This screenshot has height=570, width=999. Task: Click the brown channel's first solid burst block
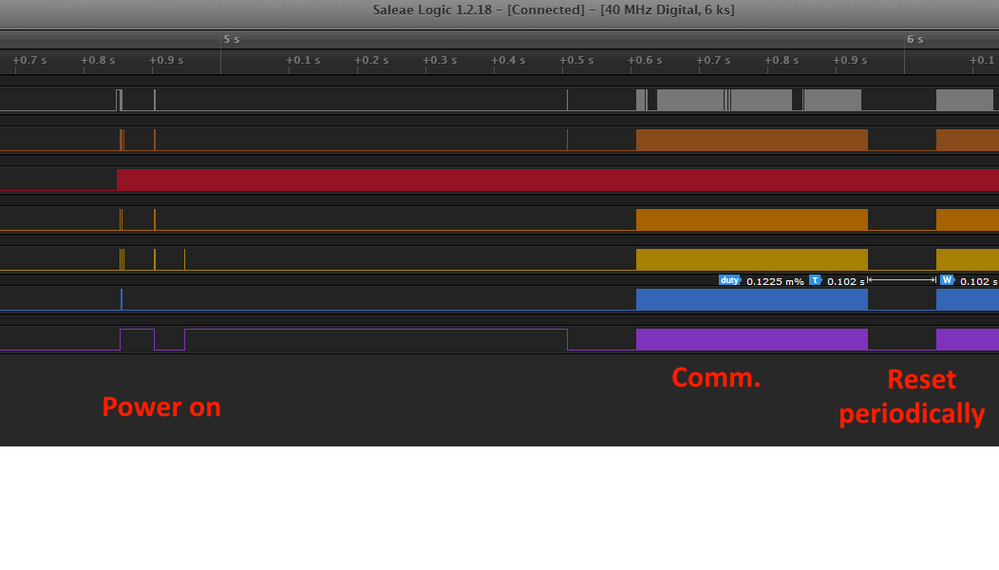[752, 140]
